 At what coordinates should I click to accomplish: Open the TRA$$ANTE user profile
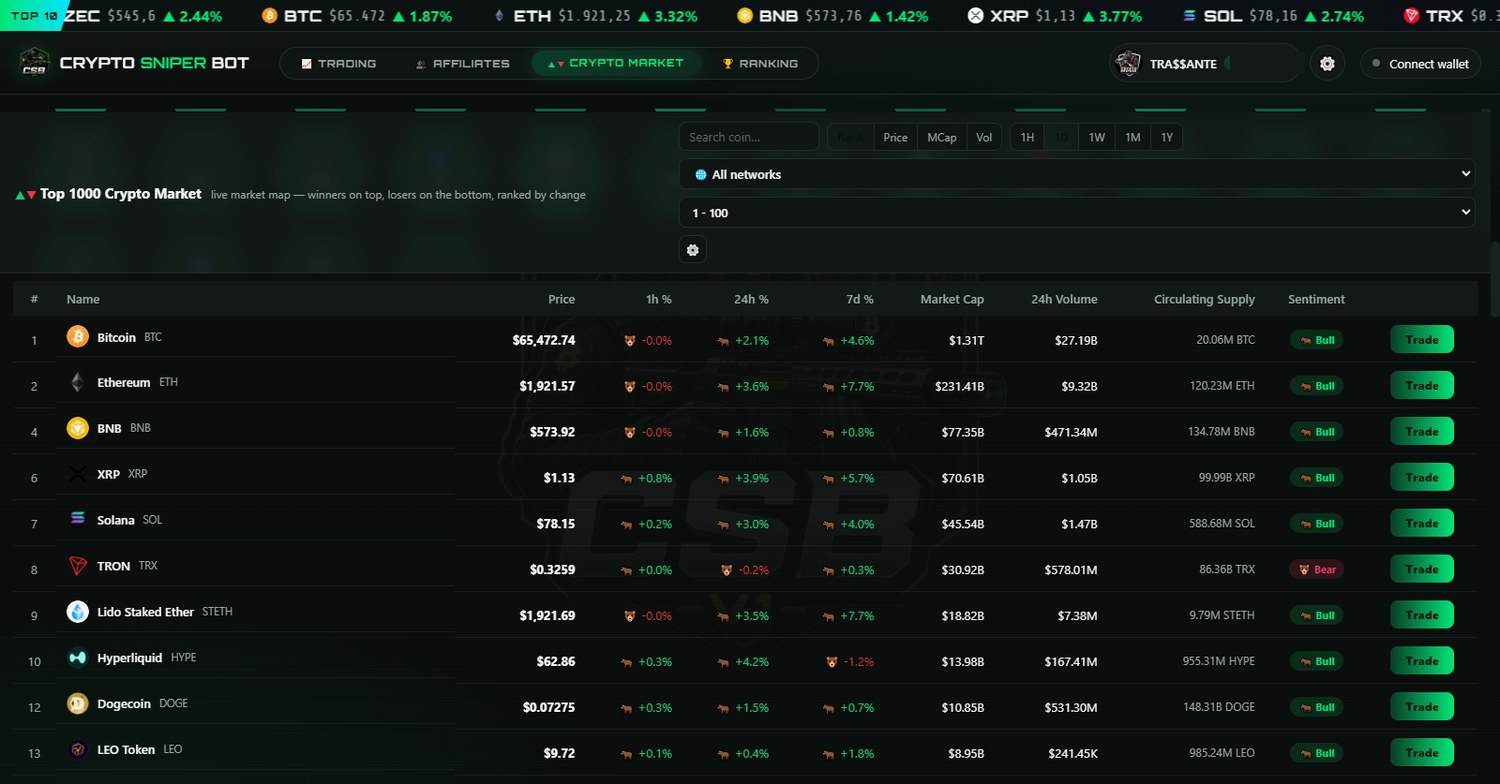pos(1205,63)
